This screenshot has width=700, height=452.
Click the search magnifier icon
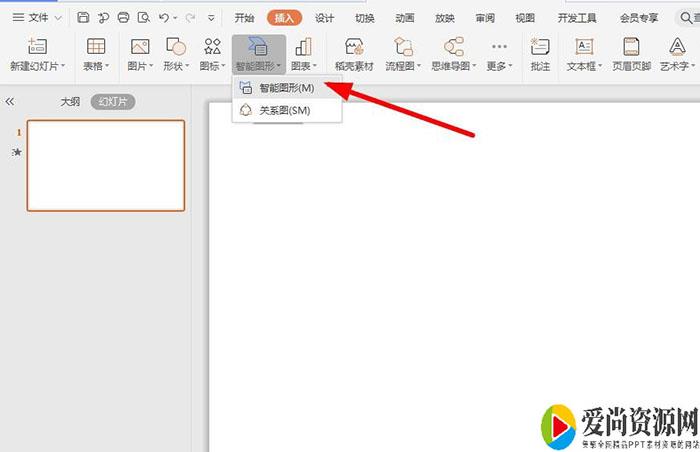[x=686, y=18]
